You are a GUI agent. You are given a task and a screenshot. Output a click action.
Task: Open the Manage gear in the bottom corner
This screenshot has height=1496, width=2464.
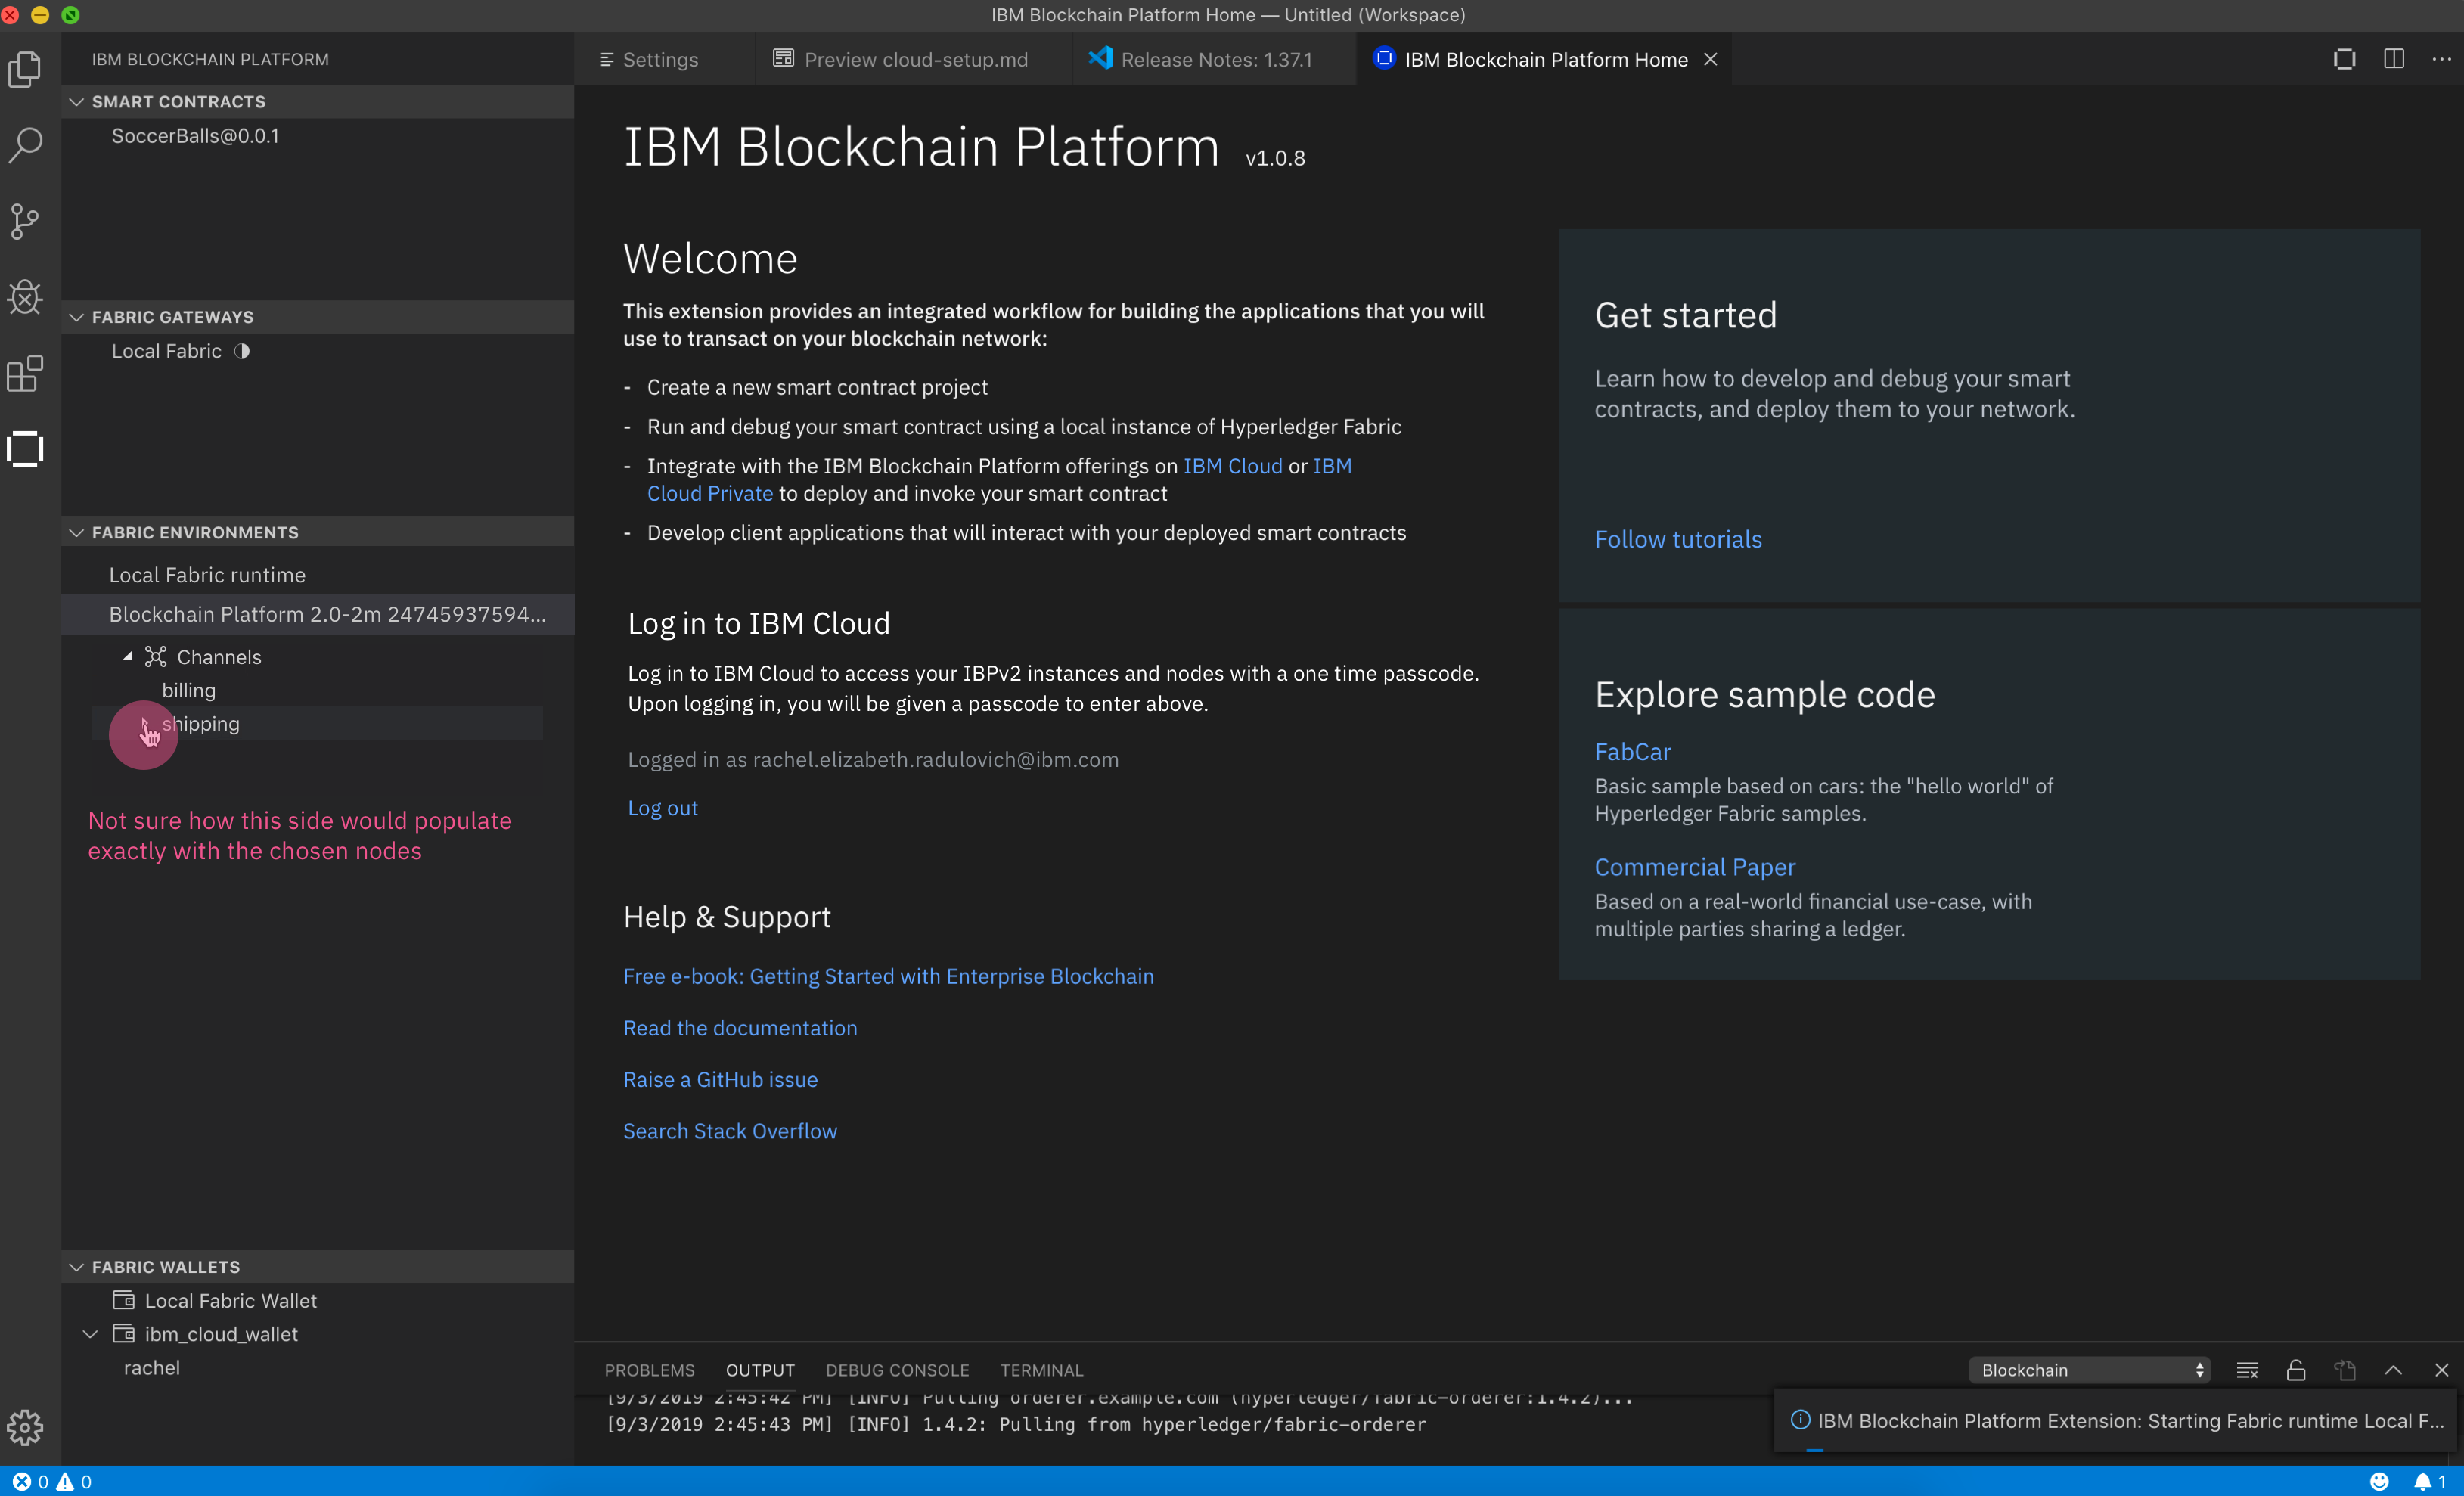click(x=25, y=1428)
